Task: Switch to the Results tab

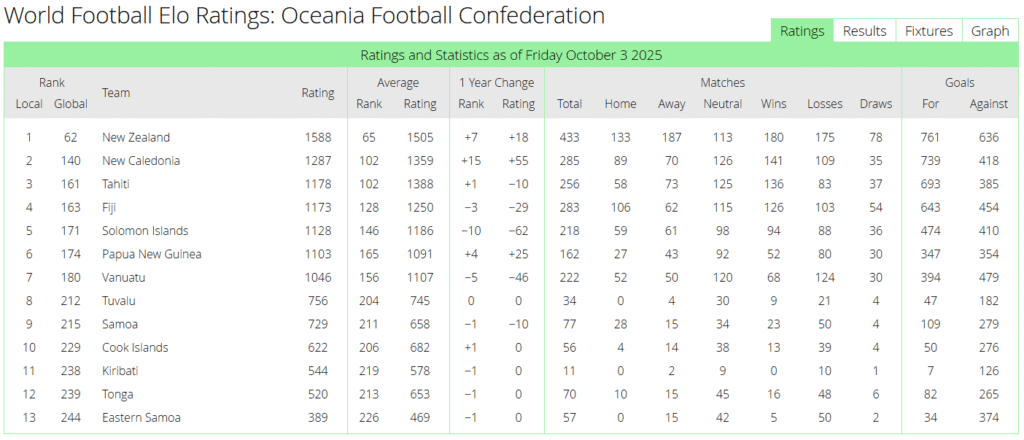Action: (x=864, y=31)
